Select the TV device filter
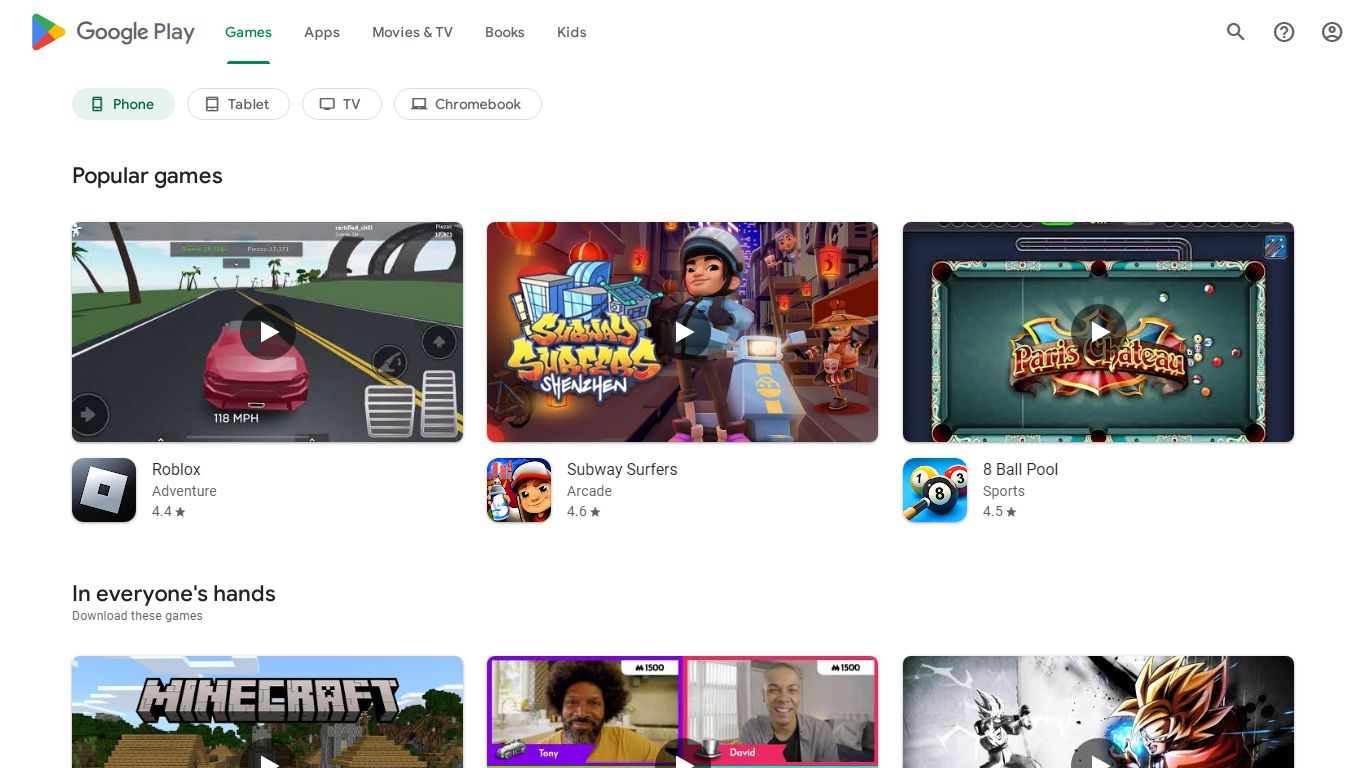 [342, 104]
